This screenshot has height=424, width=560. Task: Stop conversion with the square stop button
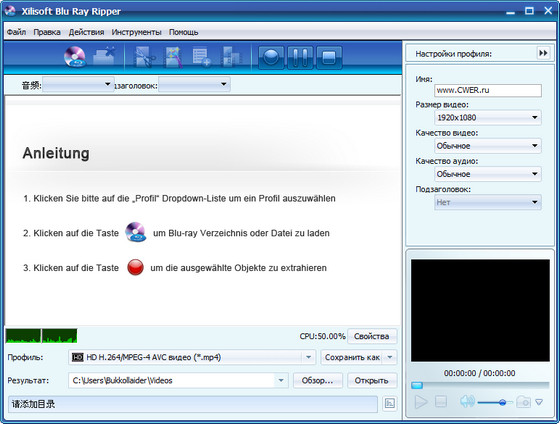329,57
